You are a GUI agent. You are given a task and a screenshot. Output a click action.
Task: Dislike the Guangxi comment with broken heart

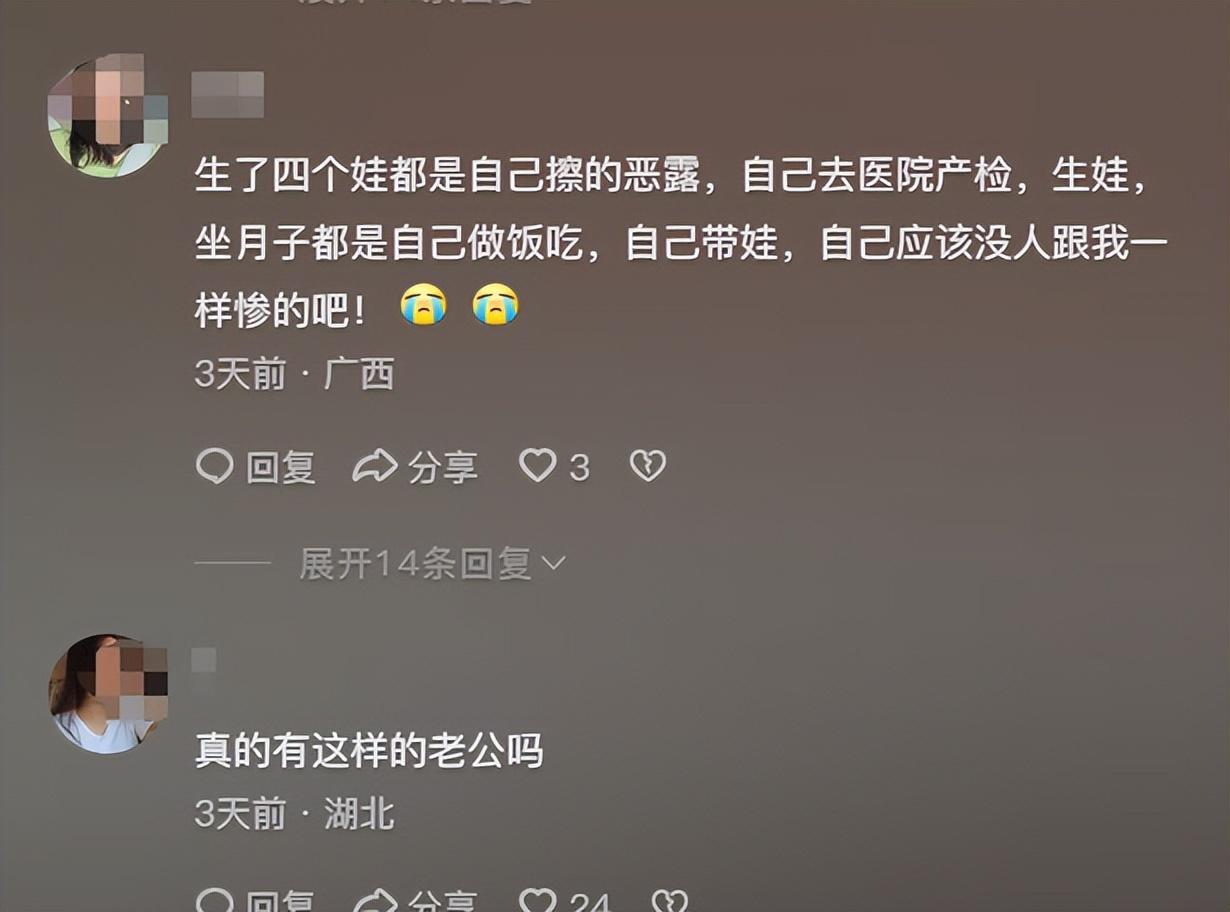tap(648, 465)
